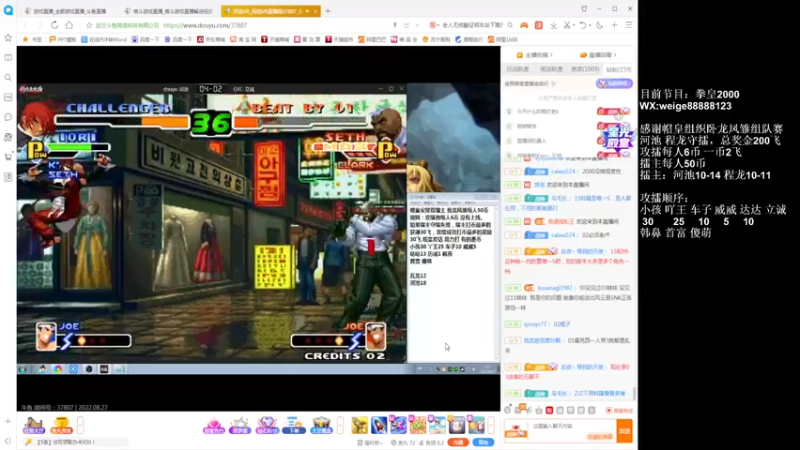800x450 pixels.
Task: Open the PPT模板 bookmark
Action: [63, 39]
